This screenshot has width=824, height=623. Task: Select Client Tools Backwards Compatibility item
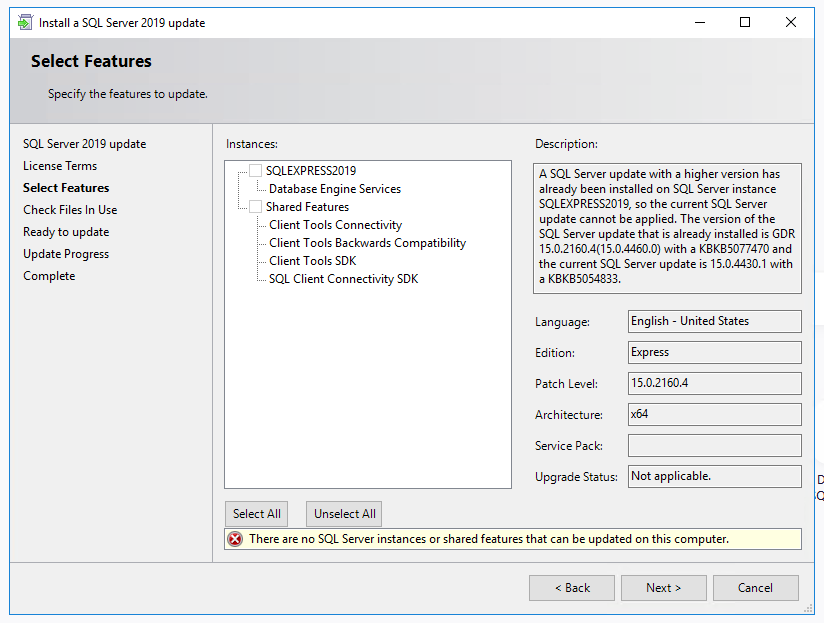pos(367,243)
